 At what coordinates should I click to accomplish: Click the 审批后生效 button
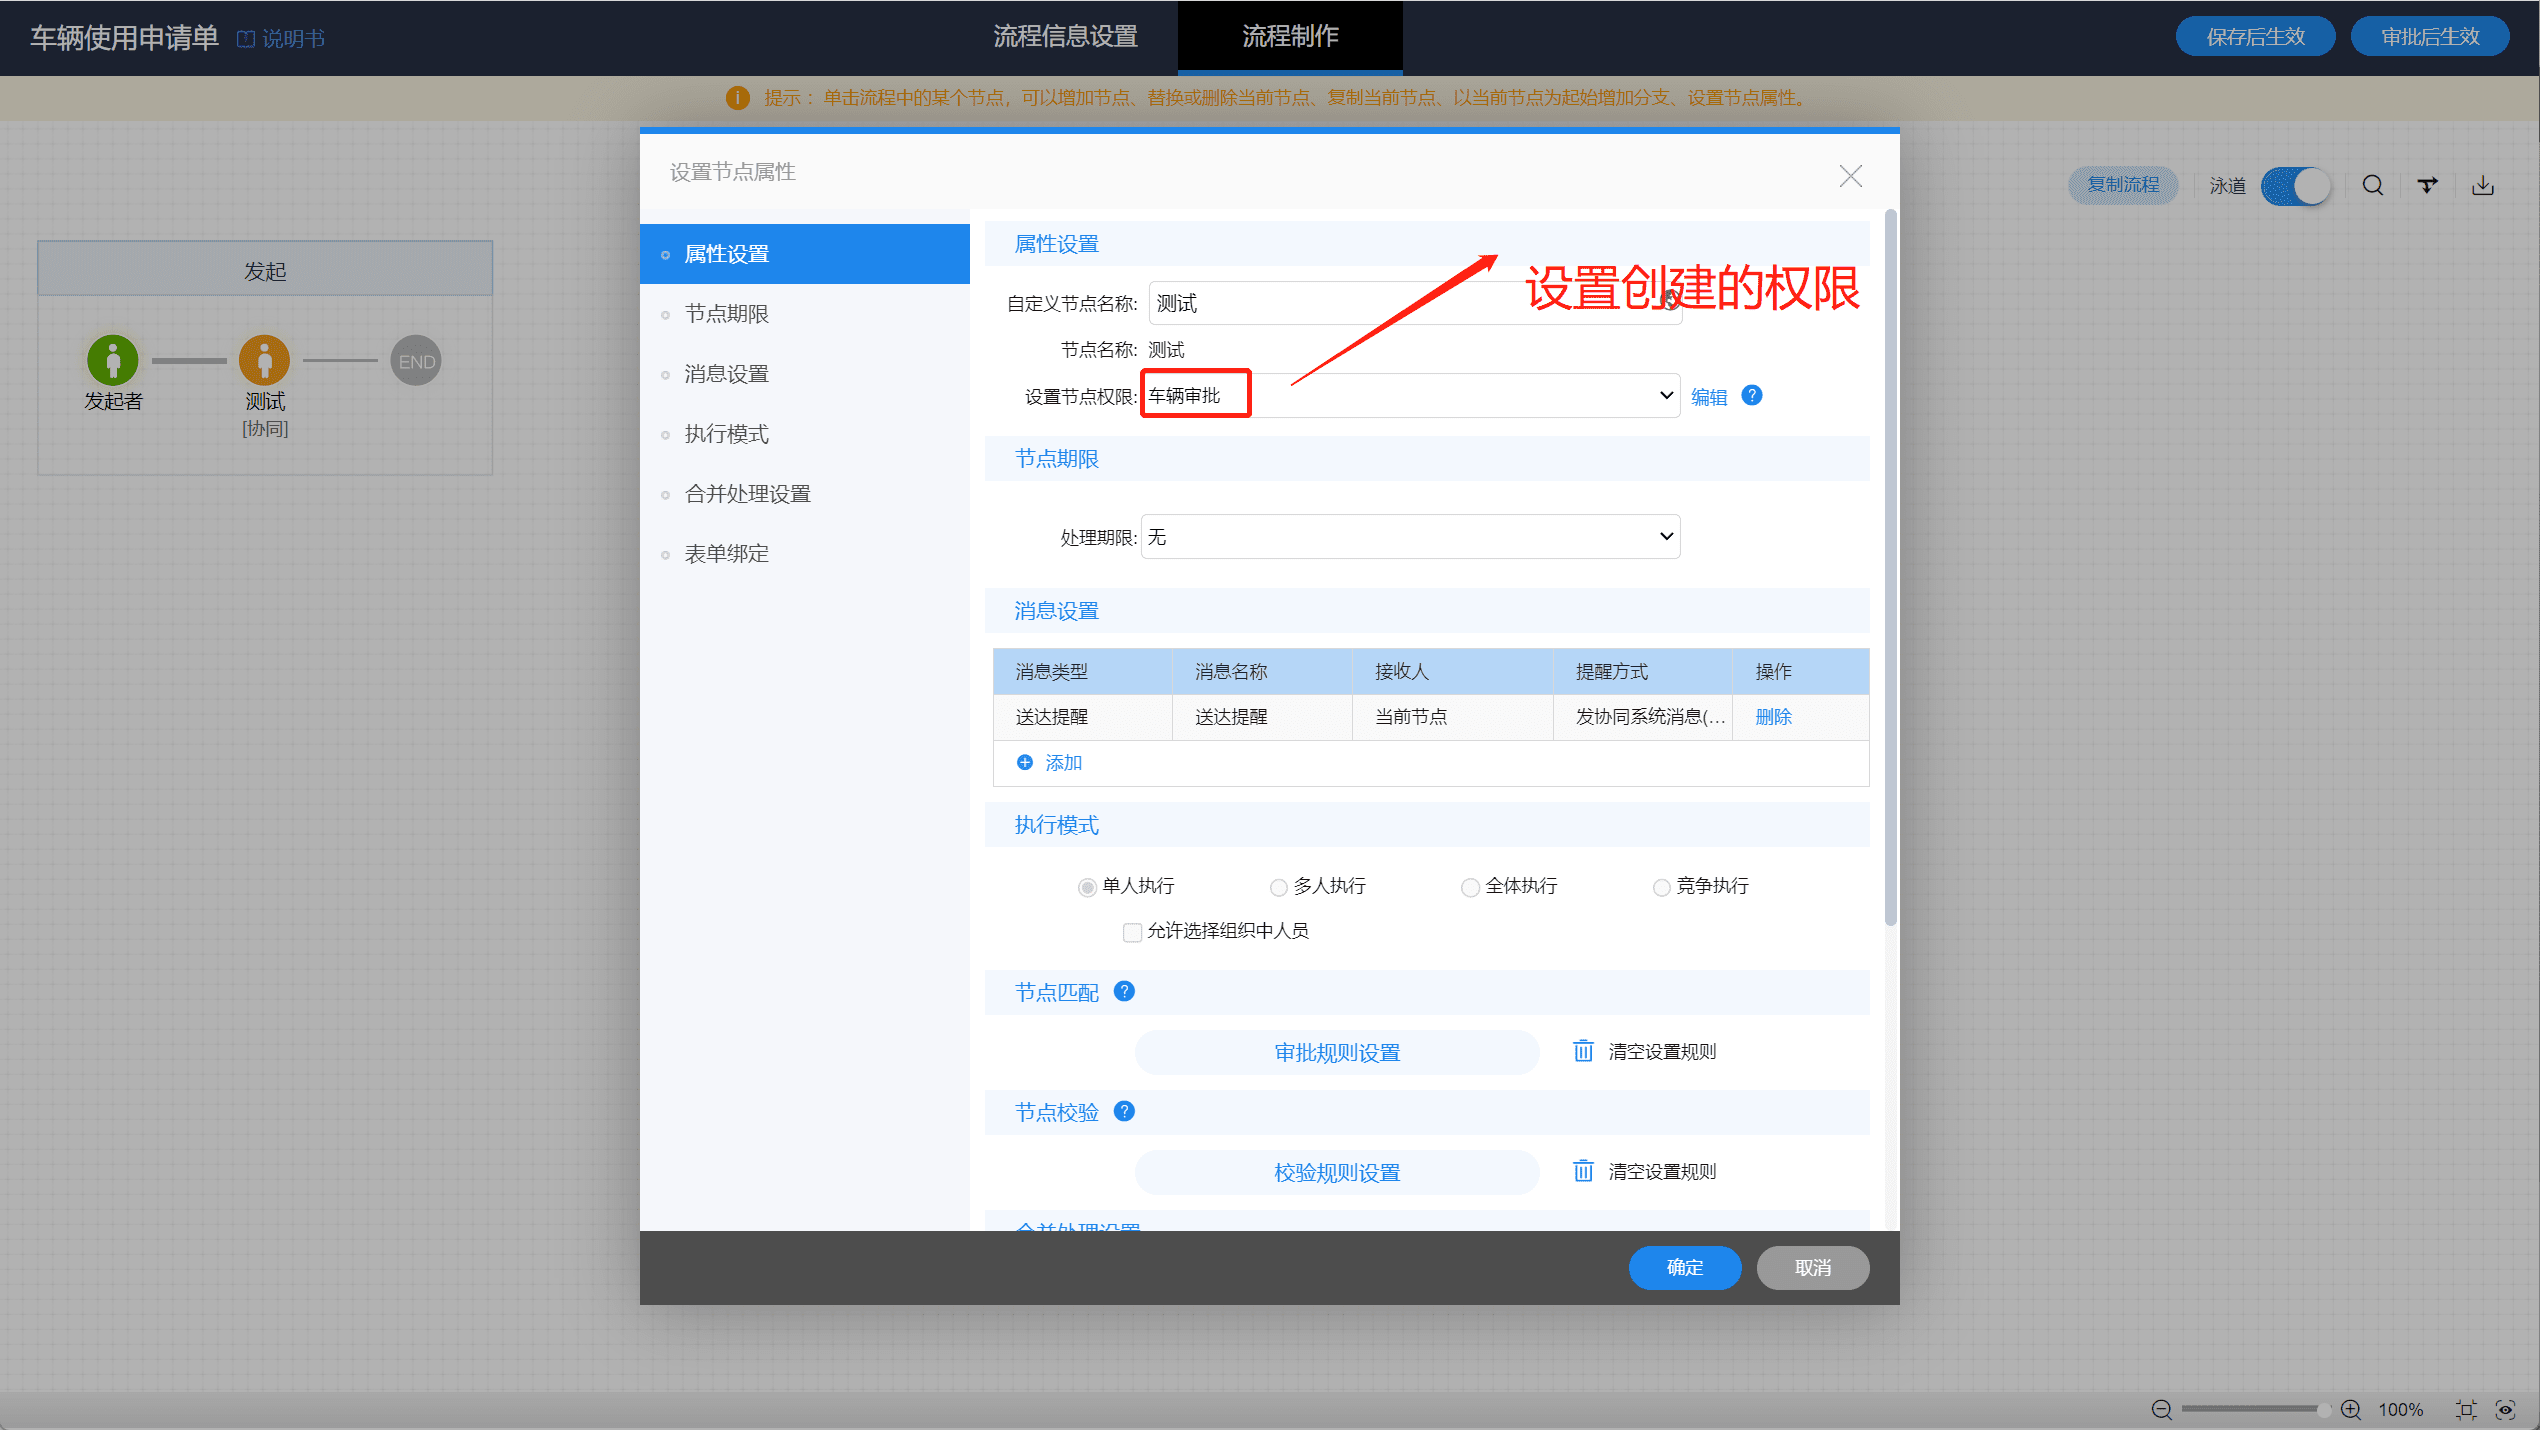2430,37
